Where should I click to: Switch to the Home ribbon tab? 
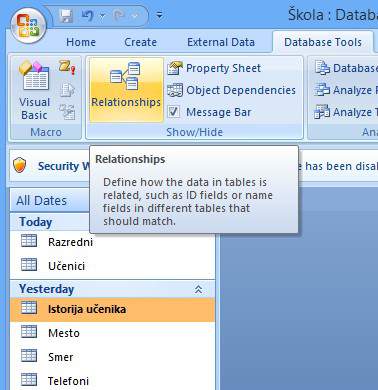click(x=81, y=42)
